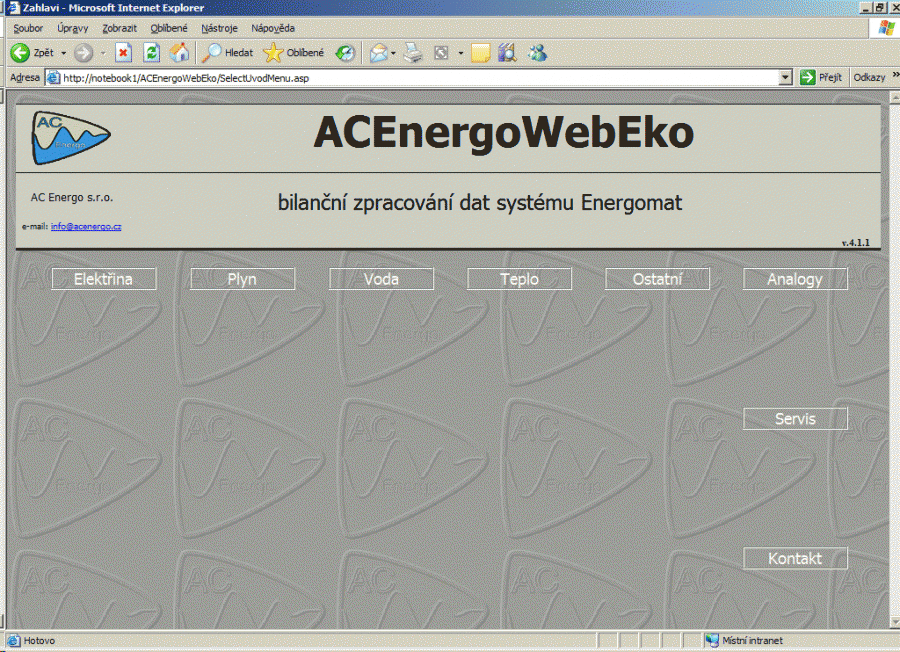Open the Elektřina section
Viewport: 900px width, 652px height.
[104, 279]
